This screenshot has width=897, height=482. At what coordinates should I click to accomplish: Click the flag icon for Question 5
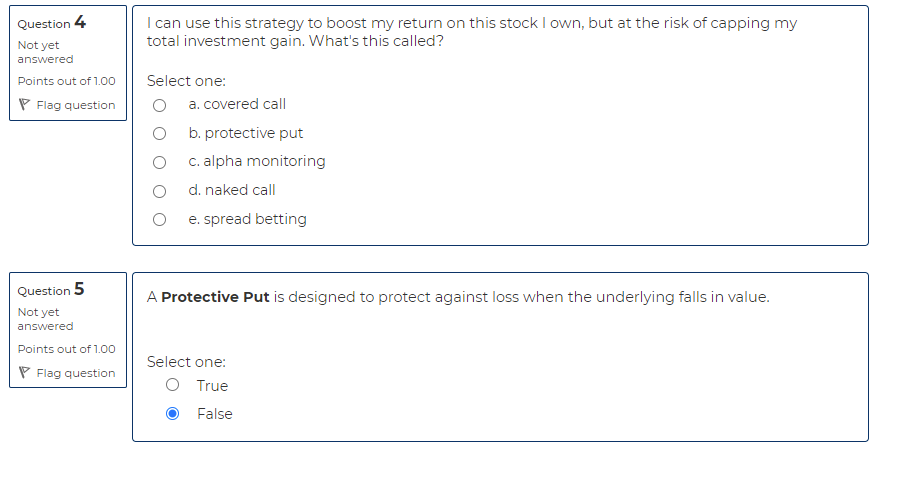[x=24, y=373]
